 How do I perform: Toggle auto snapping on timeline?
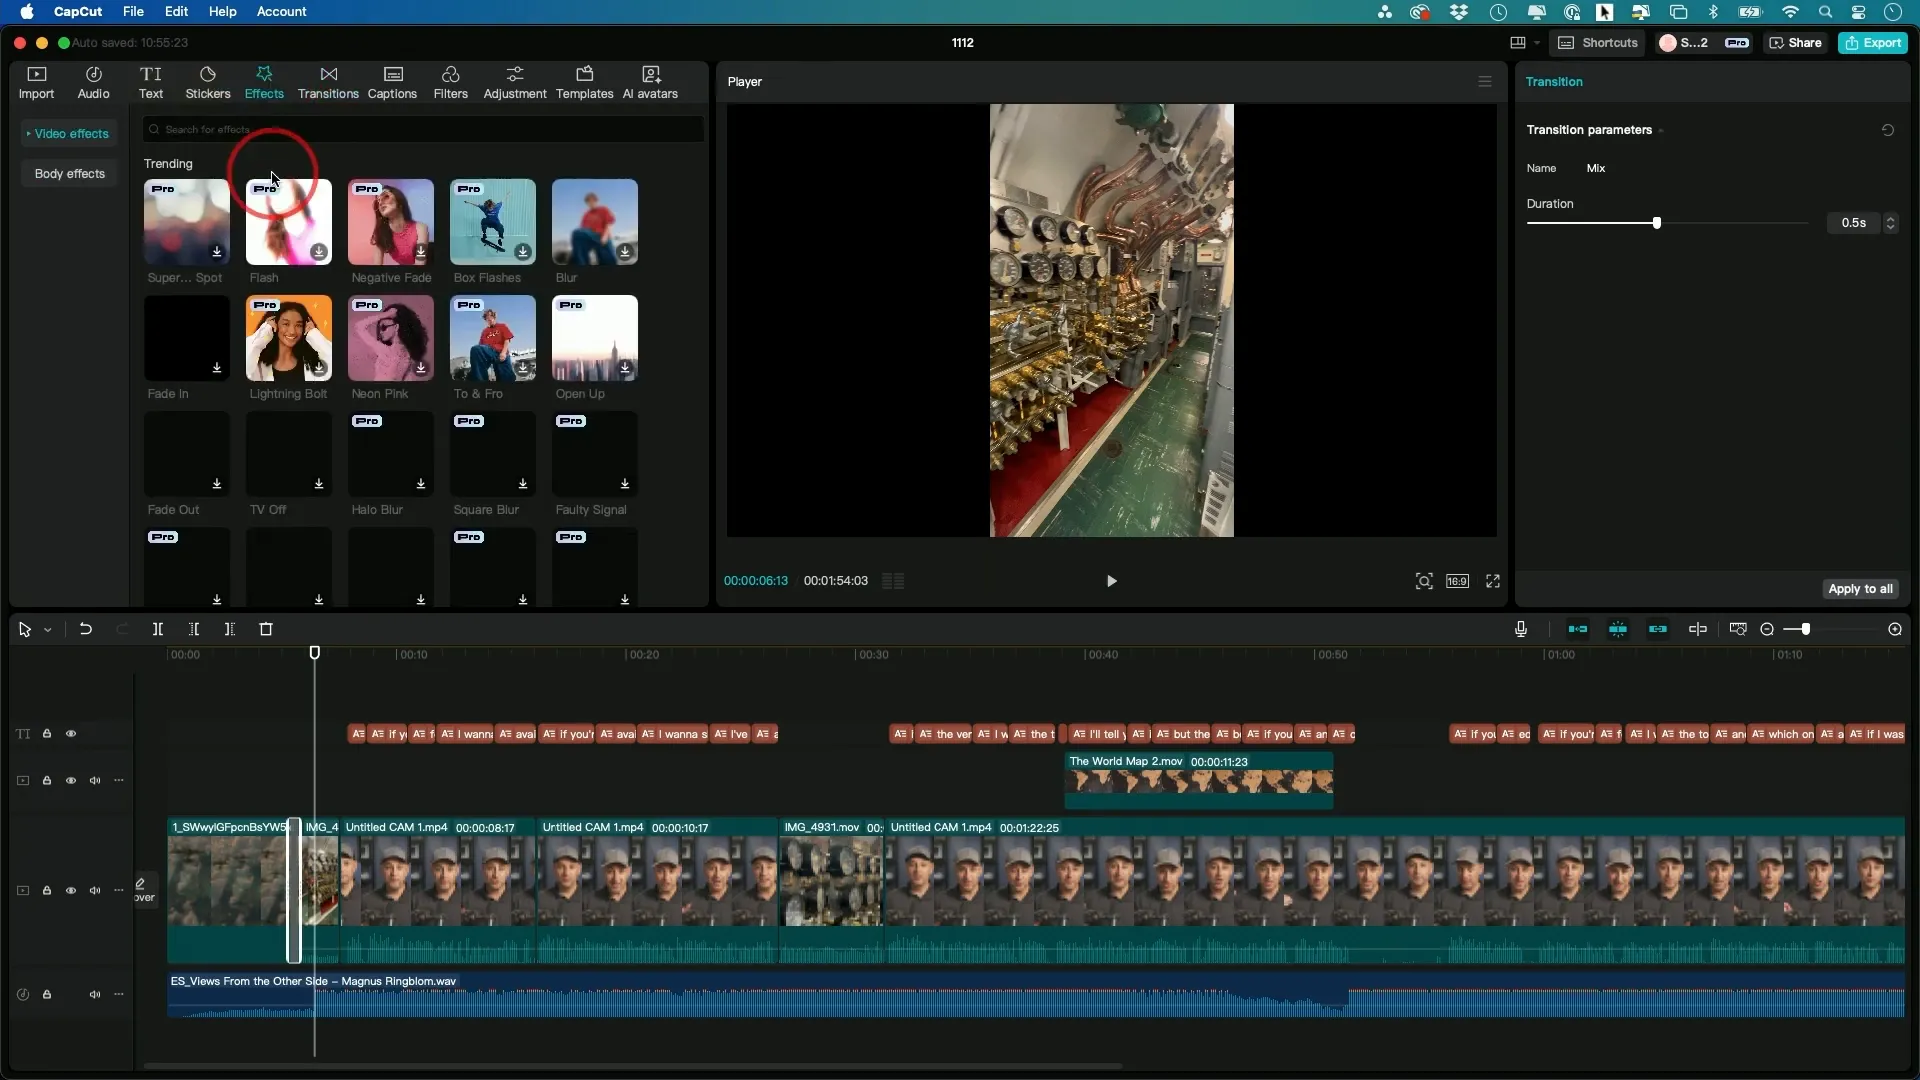[x=1618, y=629]
